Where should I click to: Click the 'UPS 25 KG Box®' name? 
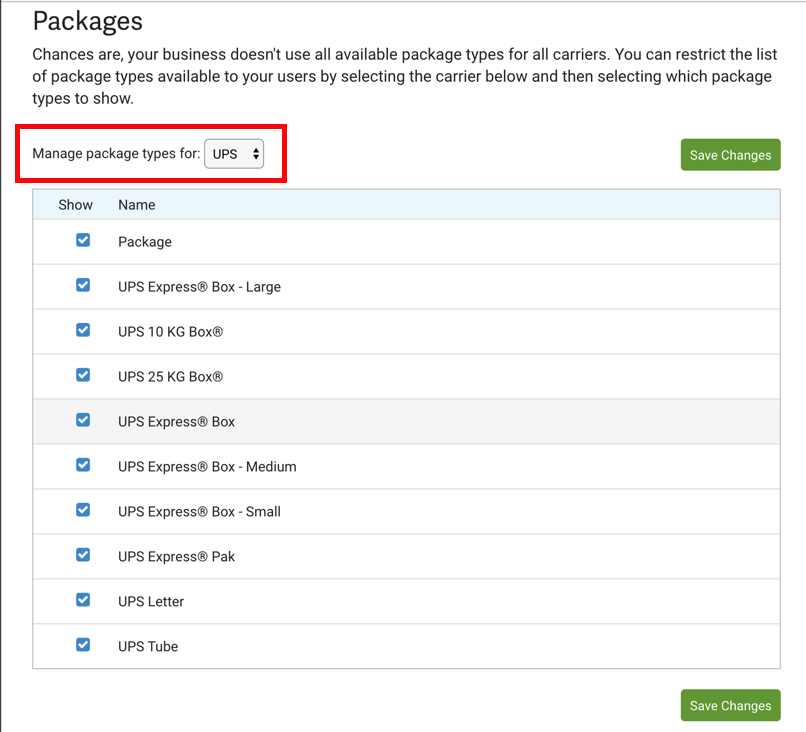pos(171,377)
